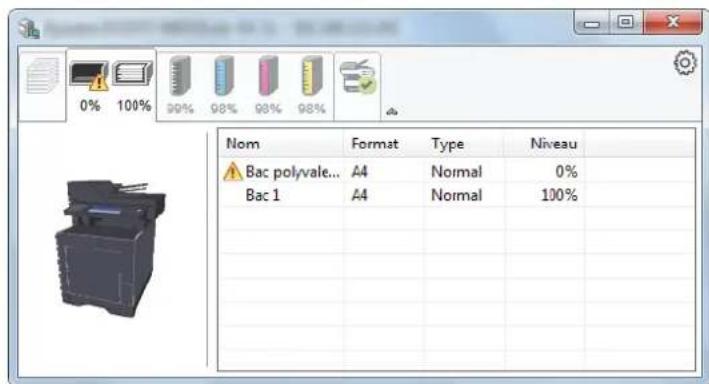This screenshot has width=709, height=384.
Task: Click Normal type in Bac 1 row
Action: pyautogui.click(x=457, y=195)
